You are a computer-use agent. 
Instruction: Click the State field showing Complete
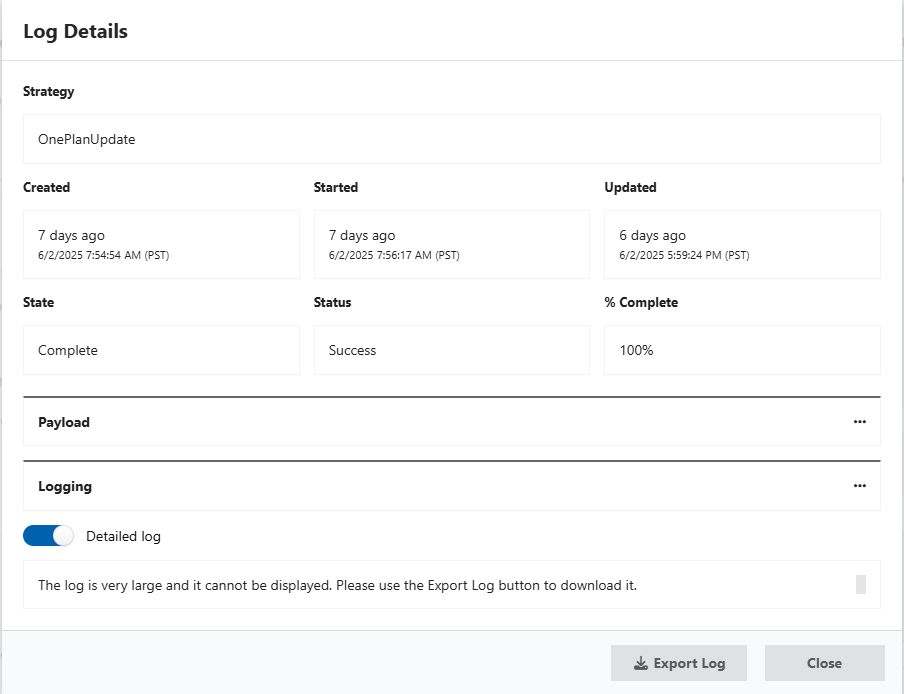(161, 350)
